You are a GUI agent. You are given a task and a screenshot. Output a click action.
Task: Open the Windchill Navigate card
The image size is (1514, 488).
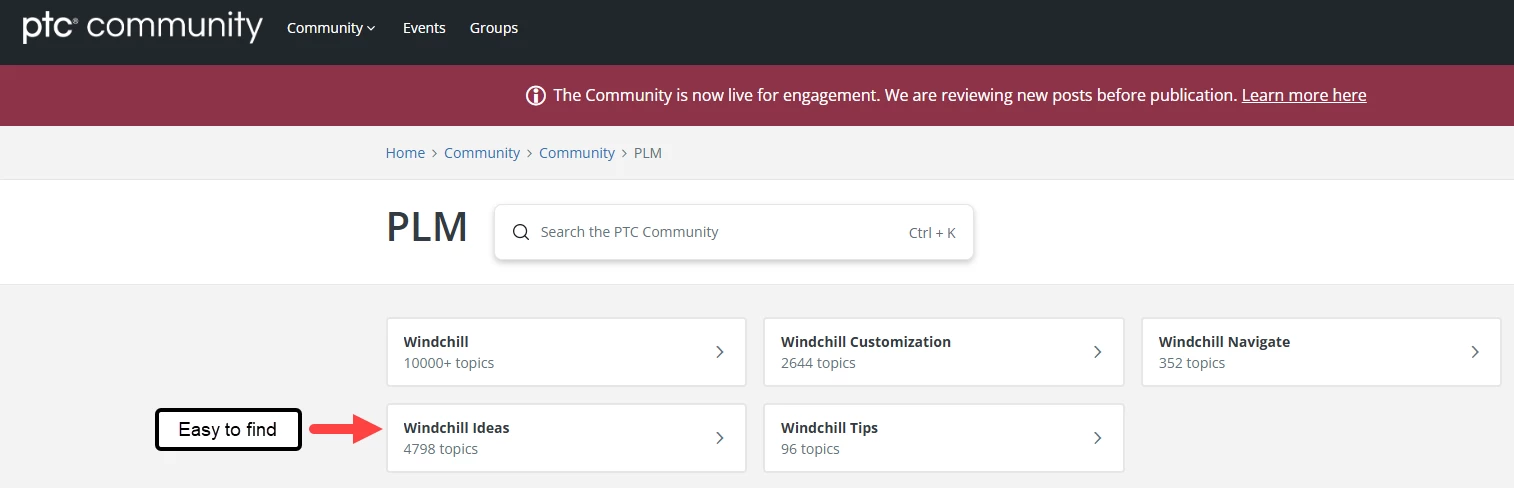(1321, 352)
